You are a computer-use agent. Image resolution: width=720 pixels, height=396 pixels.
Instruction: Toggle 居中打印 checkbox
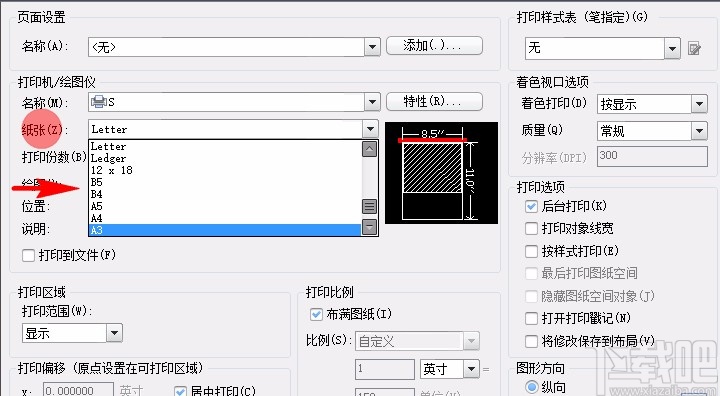(180, 391)
